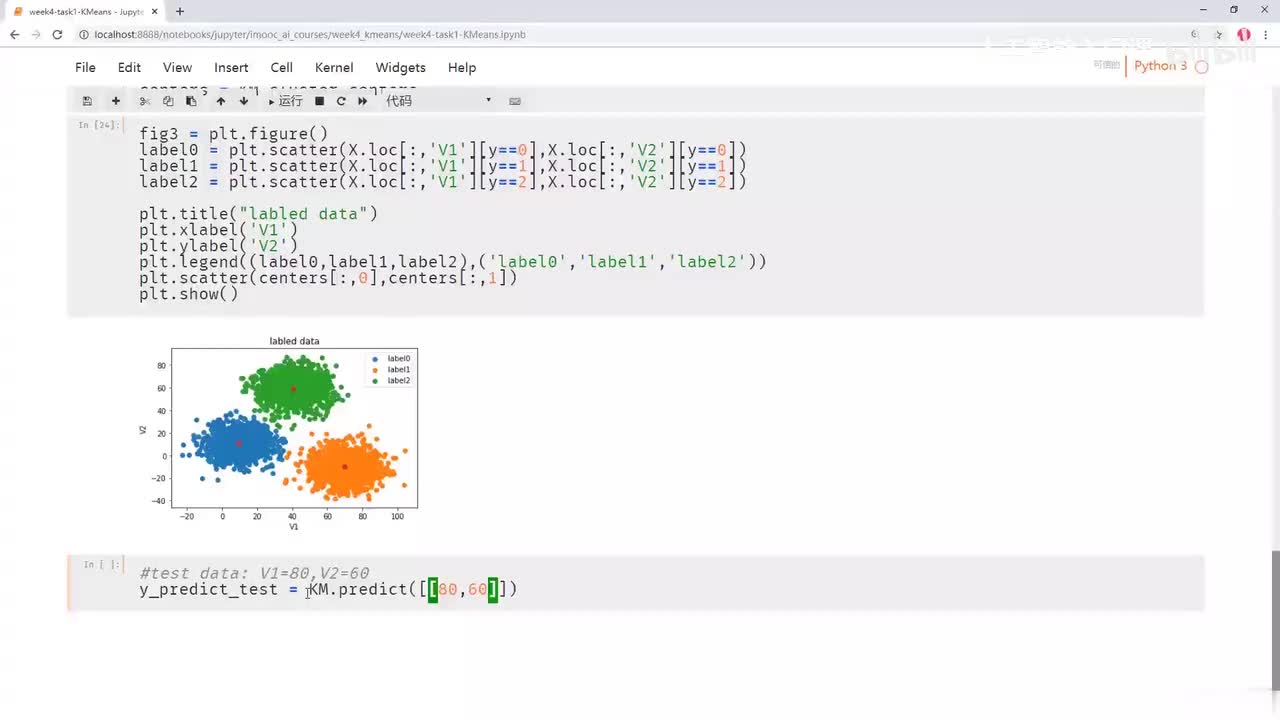Viewport: 1280px width, 720px height.
Task: Open the Help menu
Action: coord(462,68)
